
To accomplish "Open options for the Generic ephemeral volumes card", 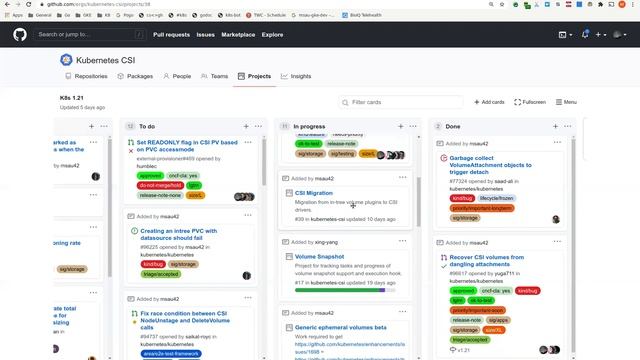I will [402, 312].
